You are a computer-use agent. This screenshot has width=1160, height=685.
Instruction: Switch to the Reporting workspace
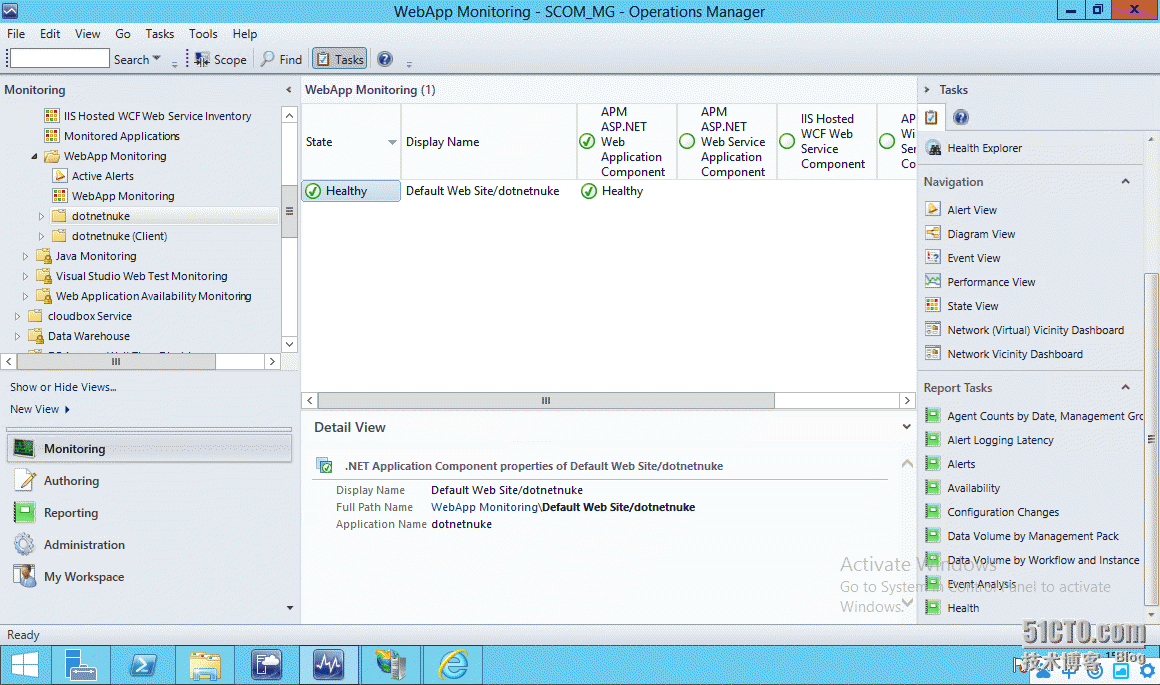(x=149, y=513)
